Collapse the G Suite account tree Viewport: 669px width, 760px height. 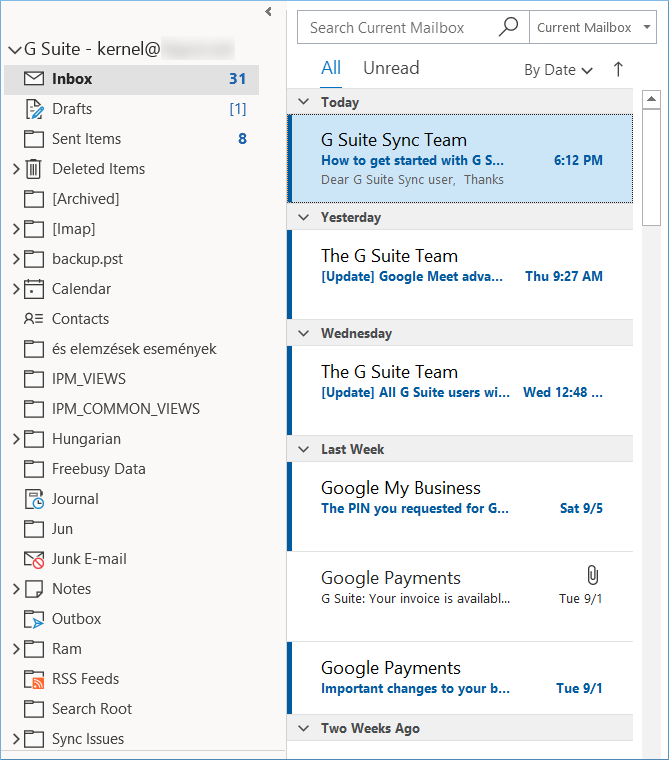point(15,49)
